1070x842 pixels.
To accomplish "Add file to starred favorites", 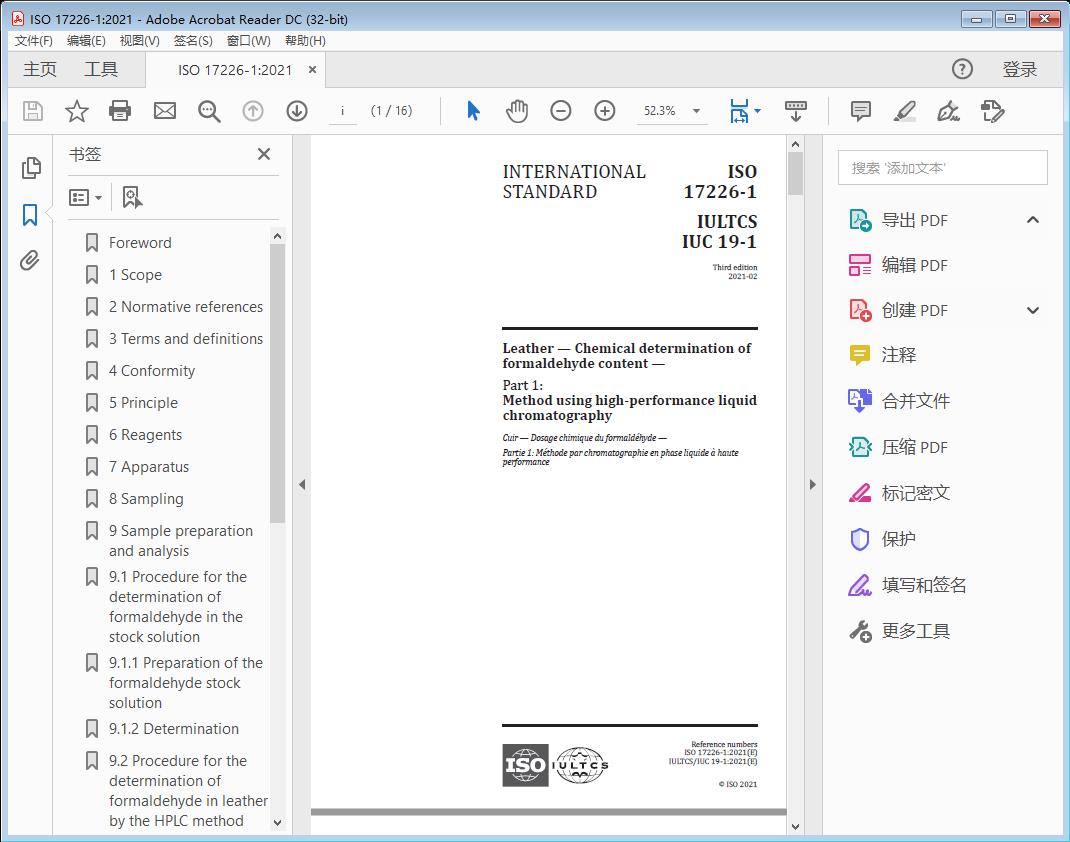I will click(76, 111).
